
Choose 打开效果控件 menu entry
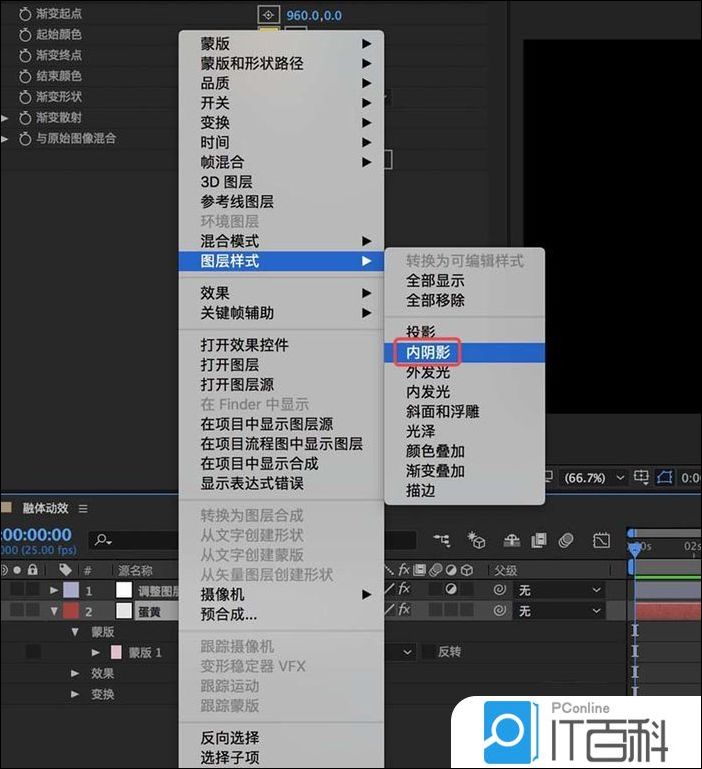(x=281, y=345)
